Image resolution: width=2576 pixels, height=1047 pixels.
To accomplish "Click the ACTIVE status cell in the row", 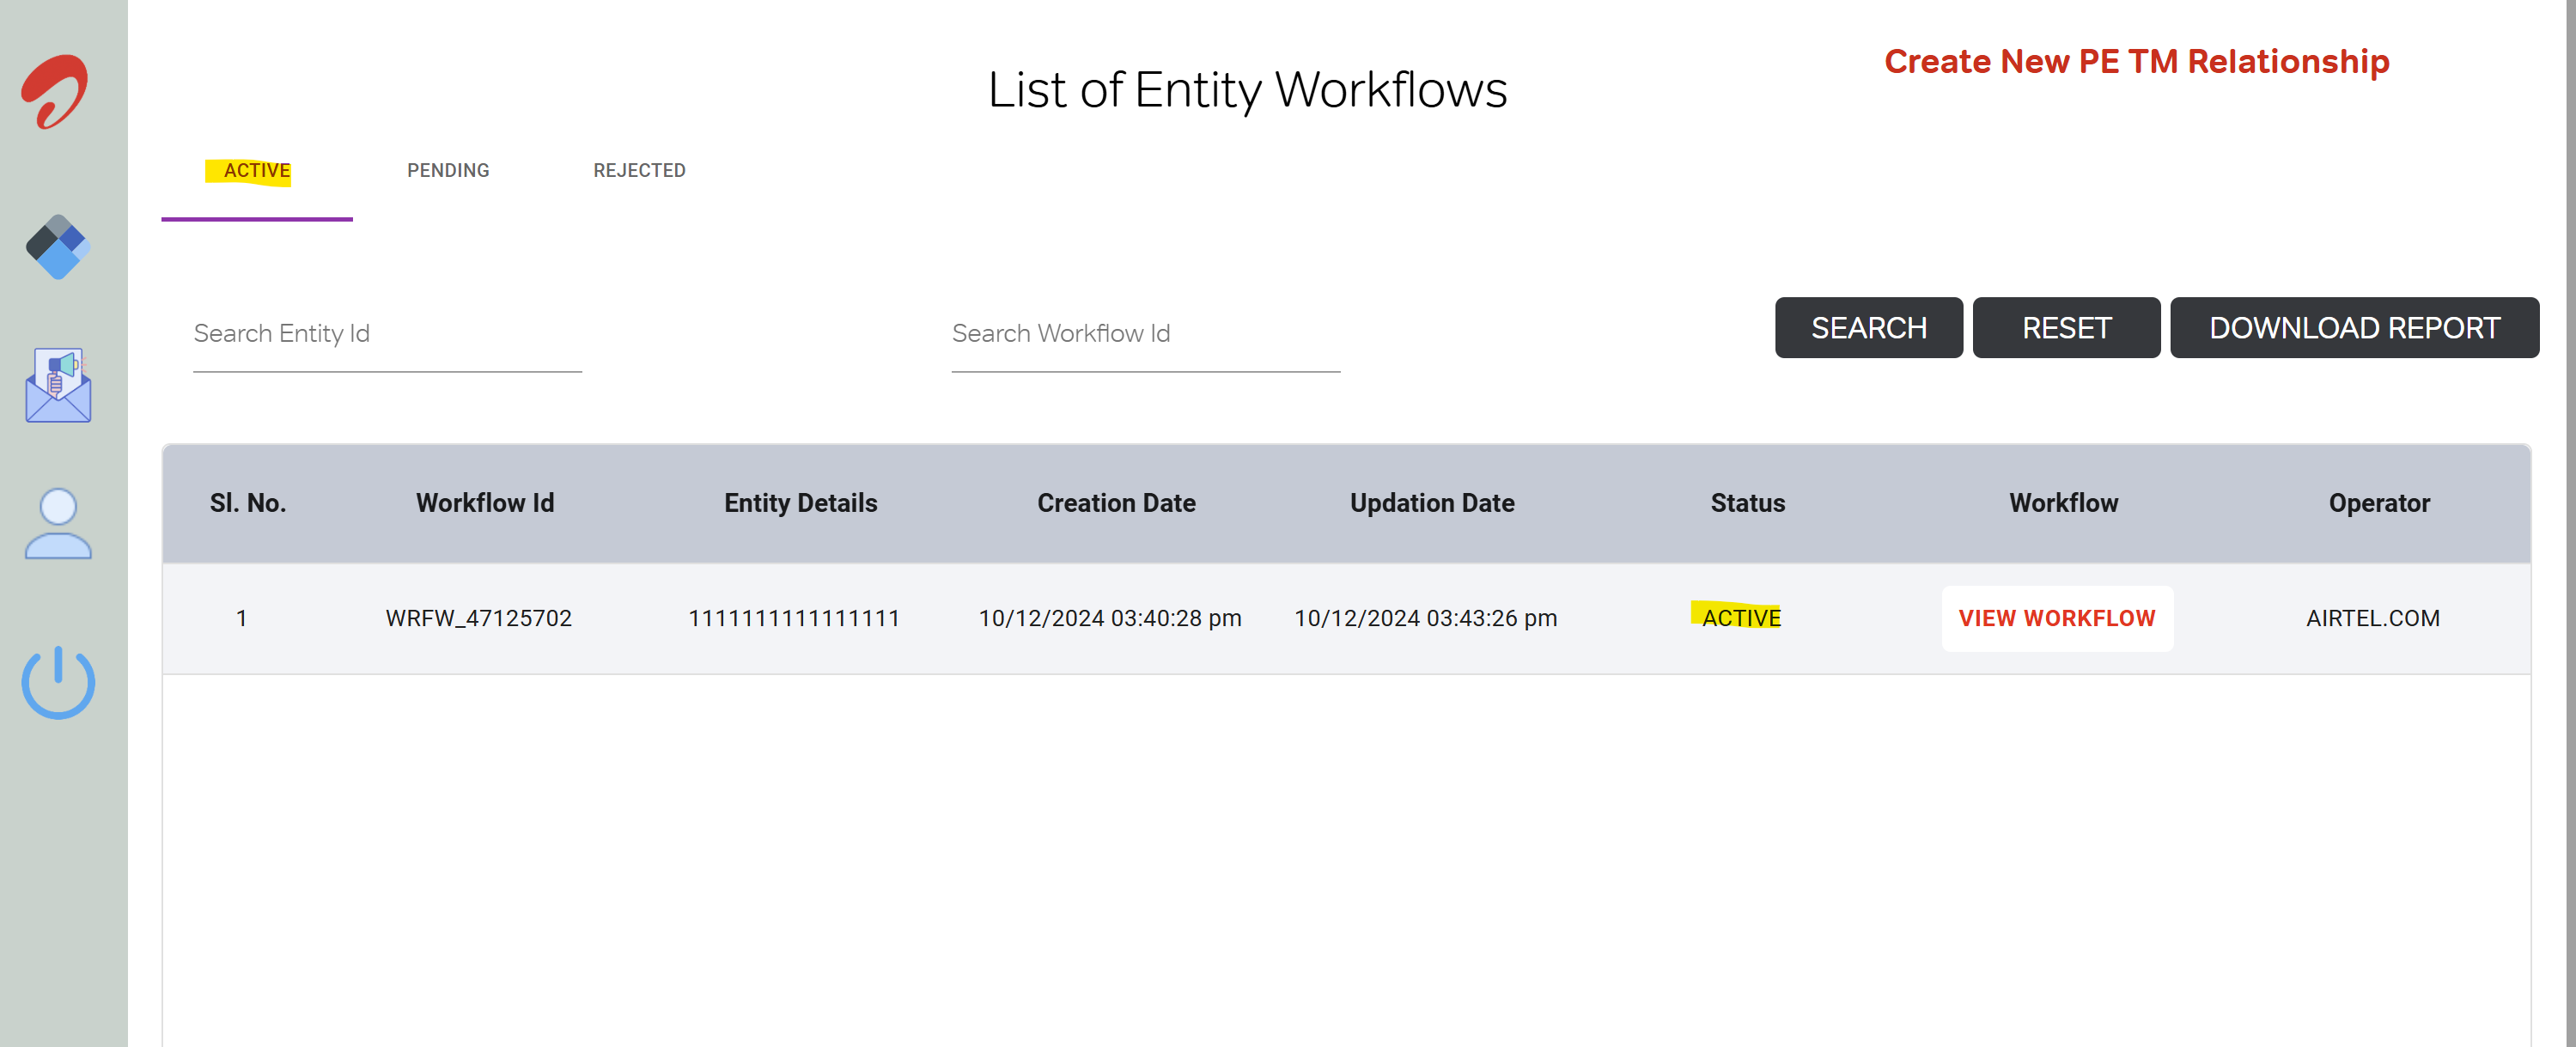I will (1741, 618).
